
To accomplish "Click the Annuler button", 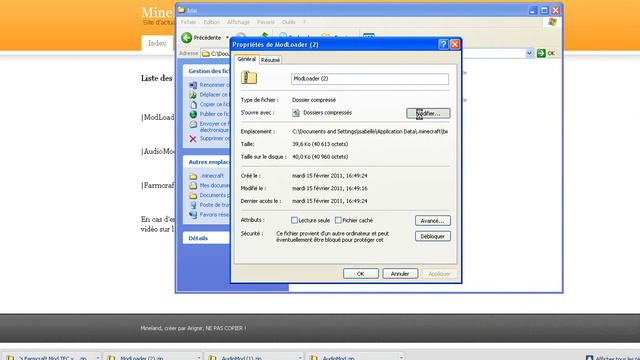I will [x=400, y=274].
